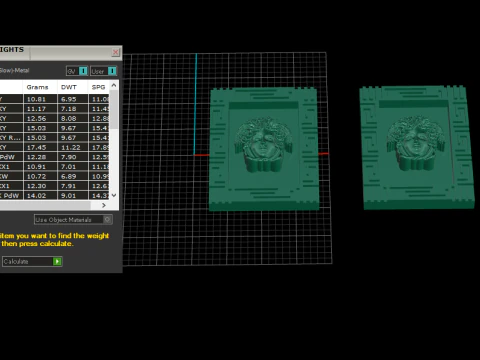This screenshot has width=480, height=360.
Task: Toggle the Use Object Materials option
Action: tap(73, 220)
